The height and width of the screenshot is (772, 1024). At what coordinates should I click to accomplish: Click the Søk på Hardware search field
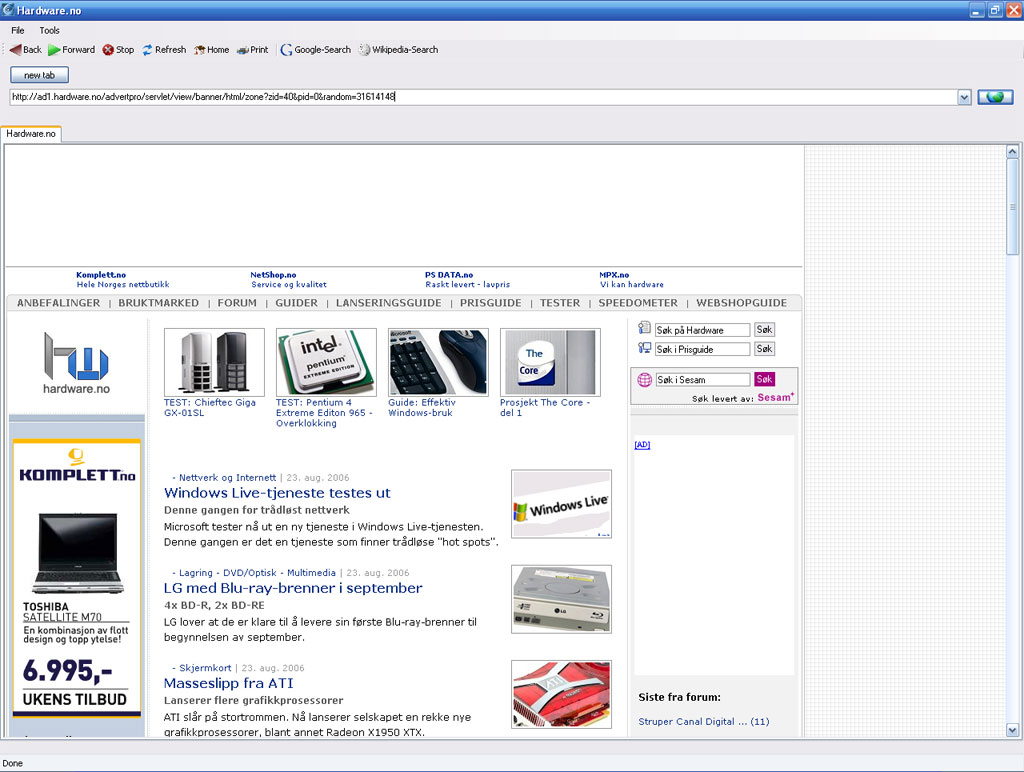[702, 330]
